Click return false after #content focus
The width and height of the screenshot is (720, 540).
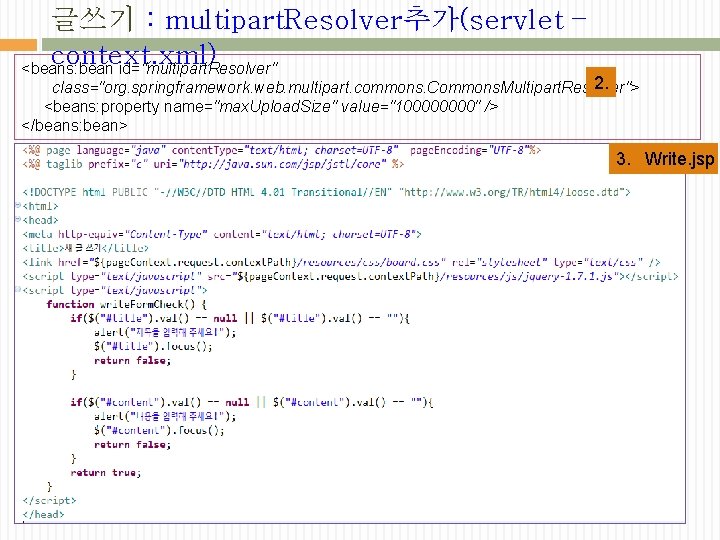(x=132, y=444)
